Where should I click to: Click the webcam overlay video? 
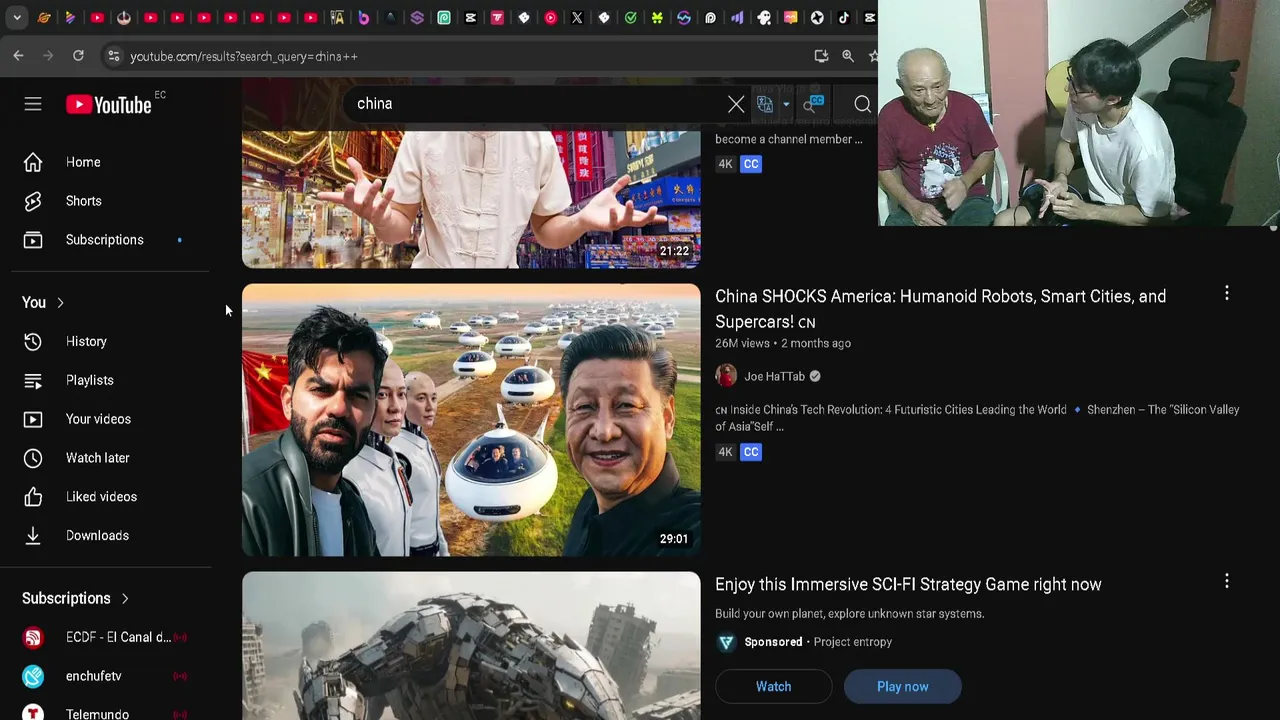click(x=1078, y=113)
